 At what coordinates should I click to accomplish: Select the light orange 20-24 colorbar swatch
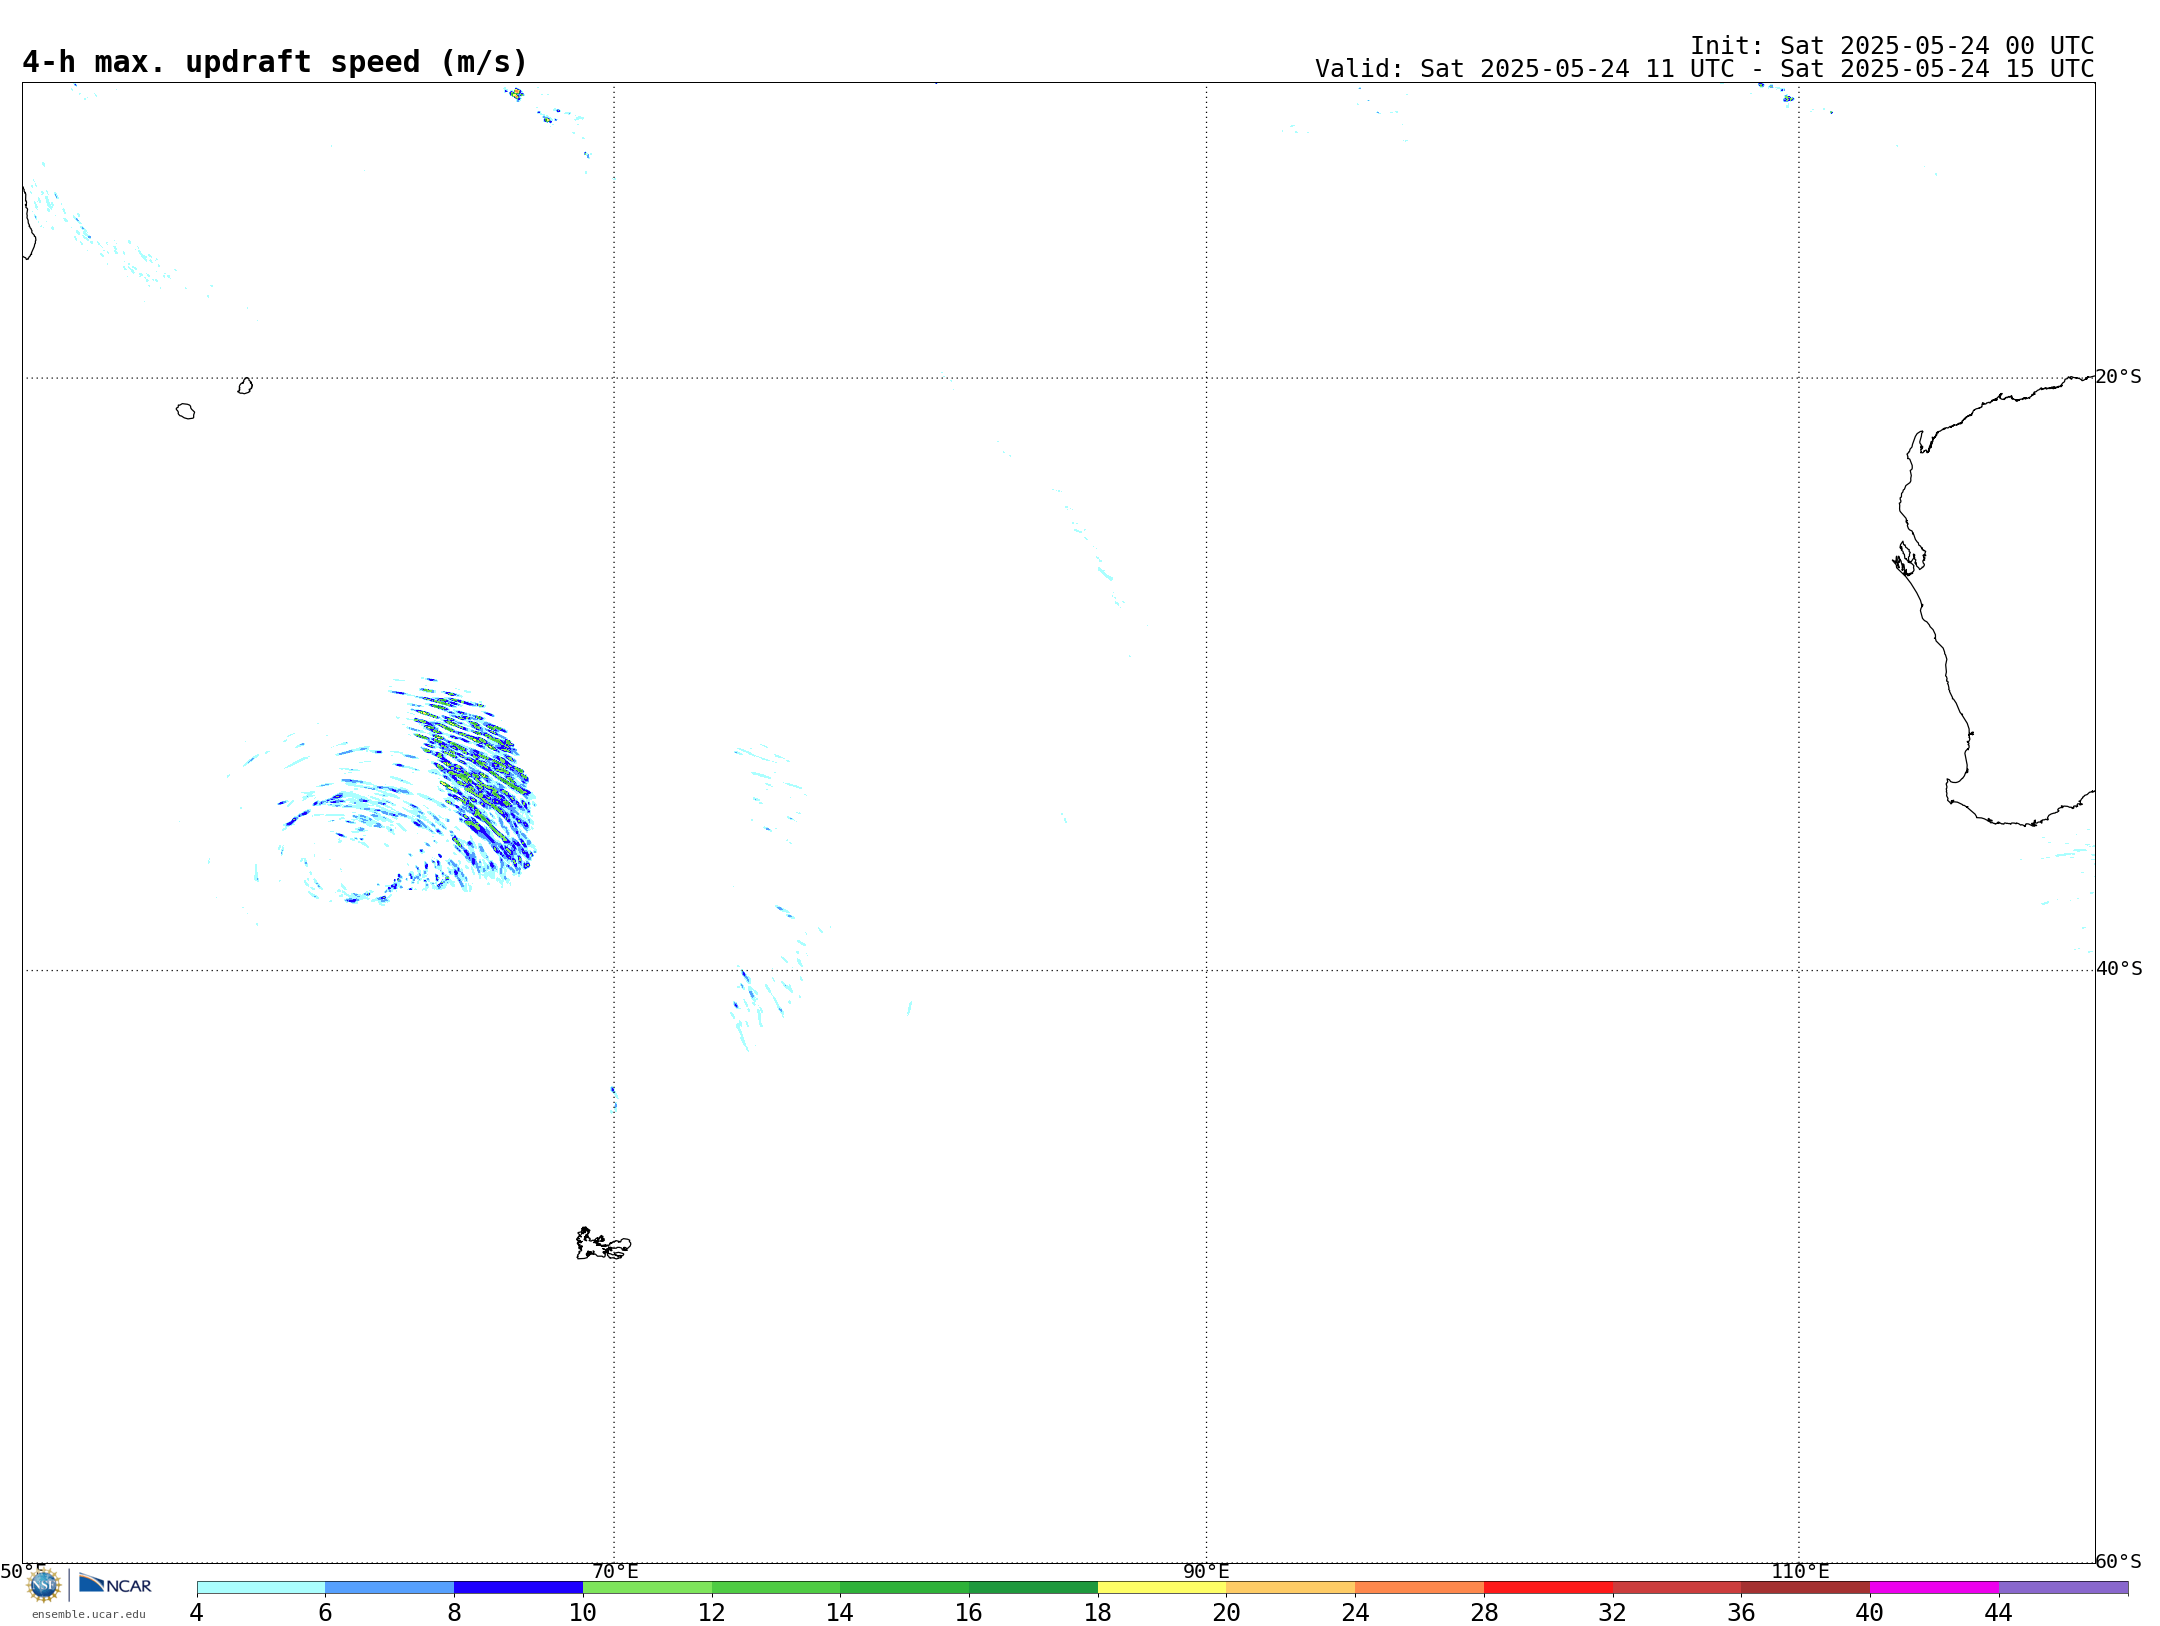pyautogui.click(x=1291, y=1588)
